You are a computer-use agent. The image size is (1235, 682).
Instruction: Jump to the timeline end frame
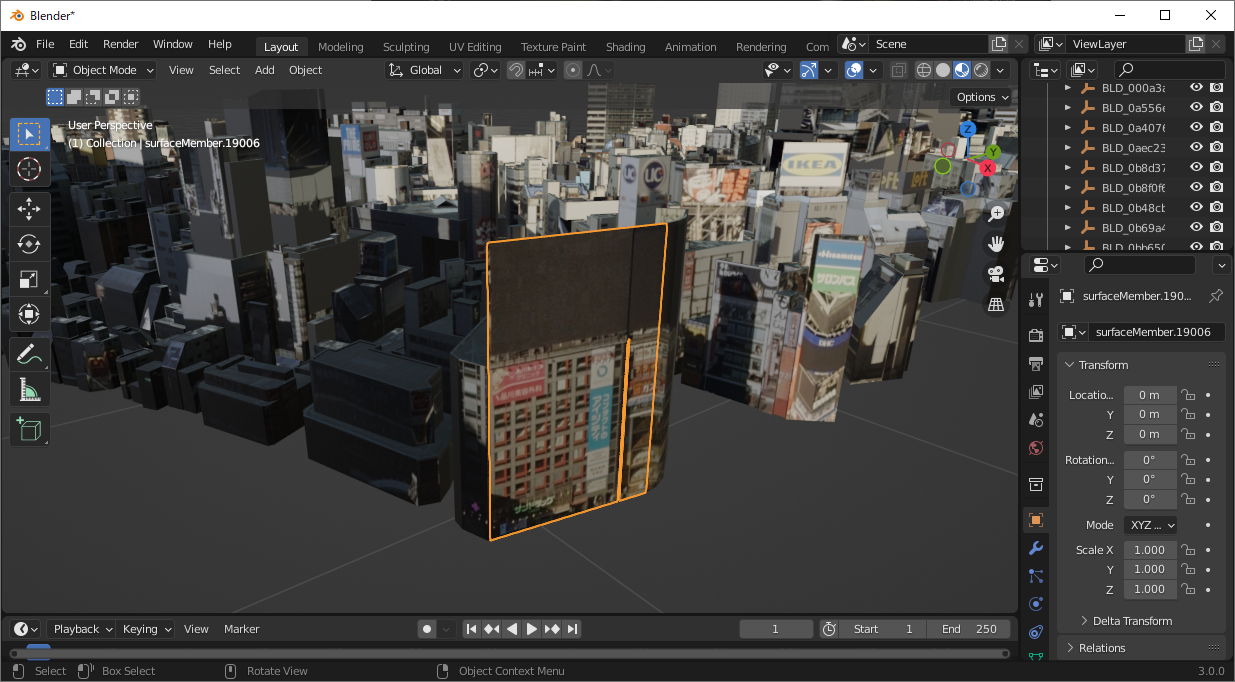click(x=572, y=629)
